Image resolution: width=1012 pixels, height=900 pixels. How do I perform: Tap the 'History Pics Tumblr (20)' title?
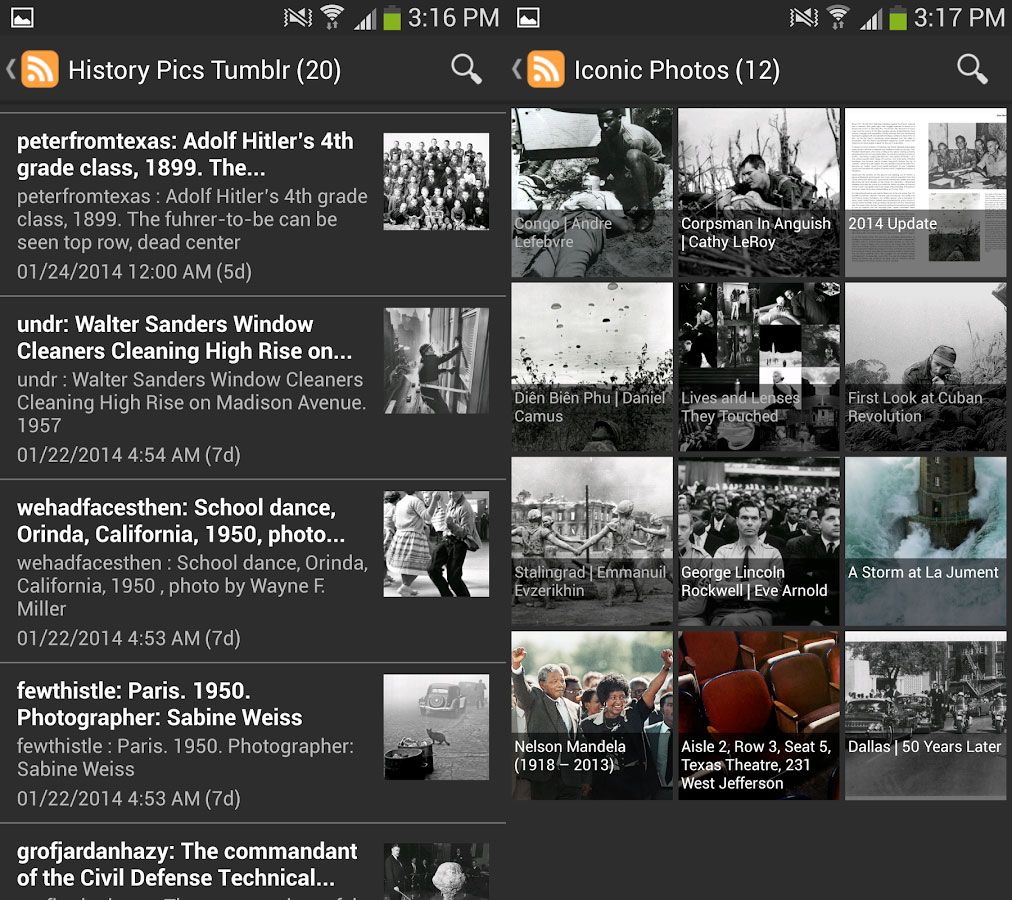tap(205, 70)
